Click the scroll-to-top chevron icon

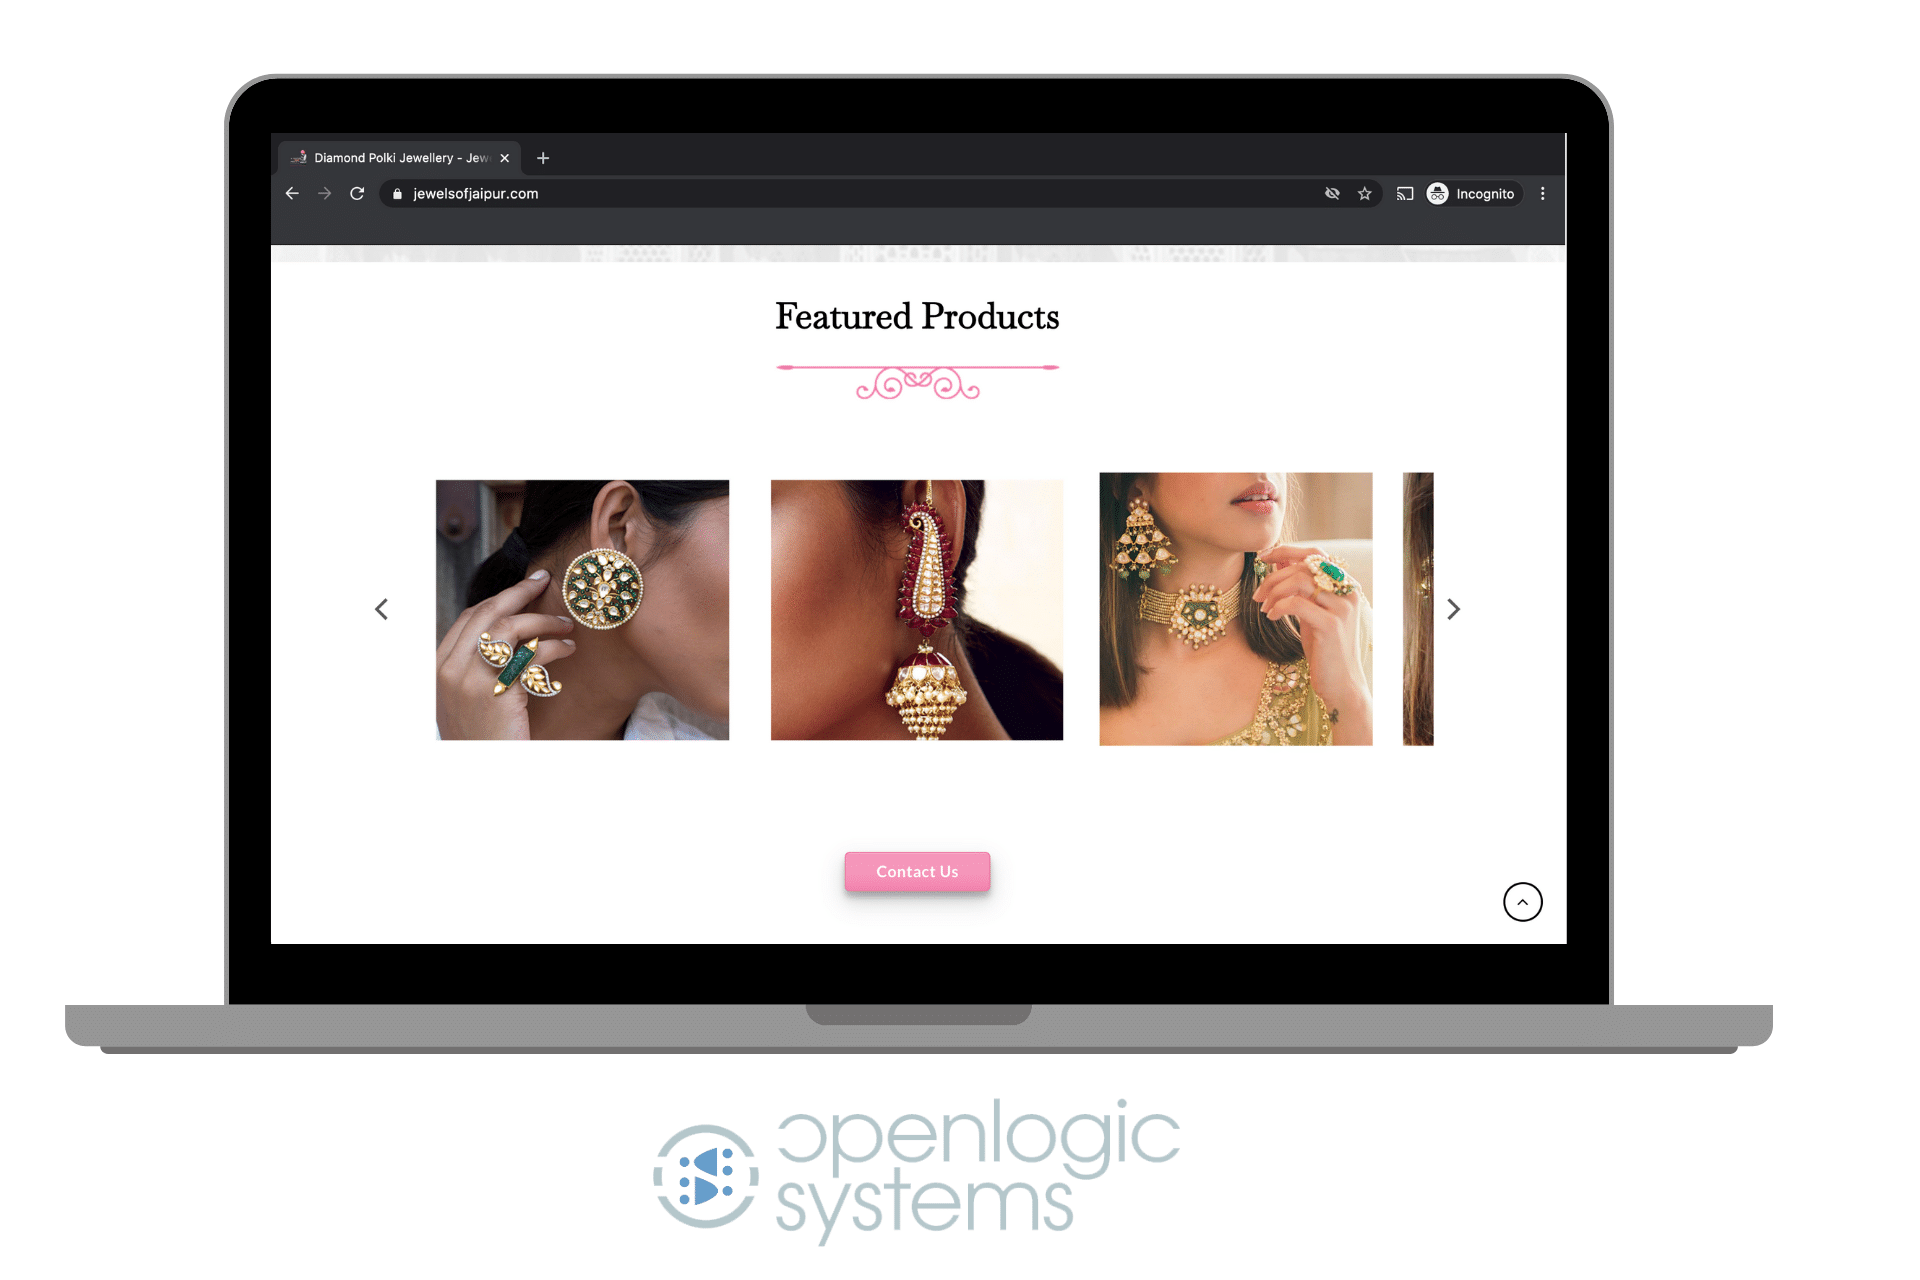1520,900
